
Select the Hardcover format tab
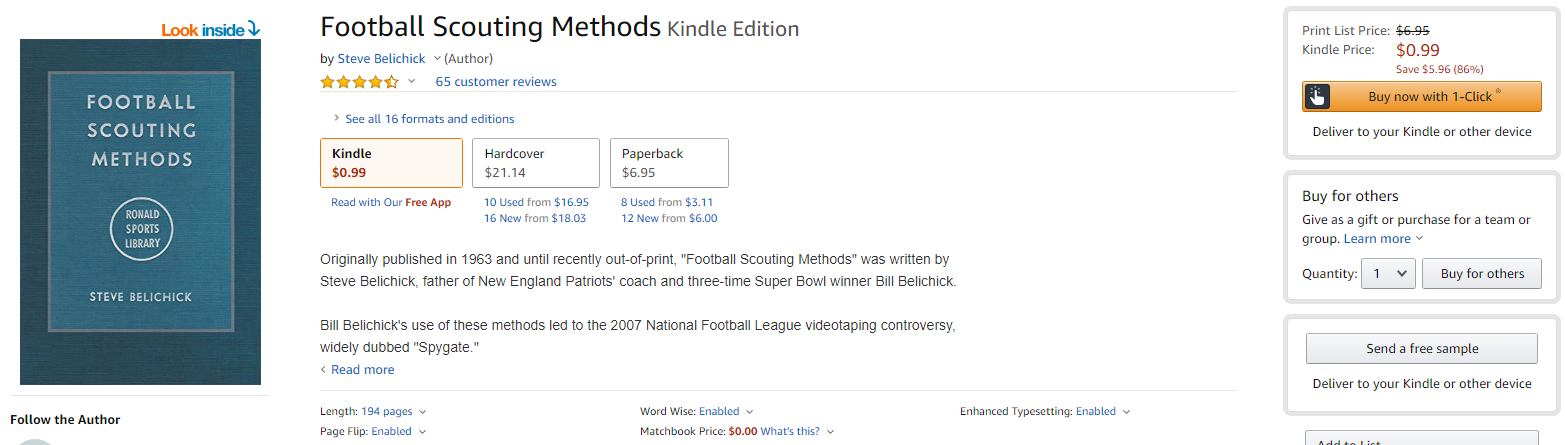click(535, 163)
